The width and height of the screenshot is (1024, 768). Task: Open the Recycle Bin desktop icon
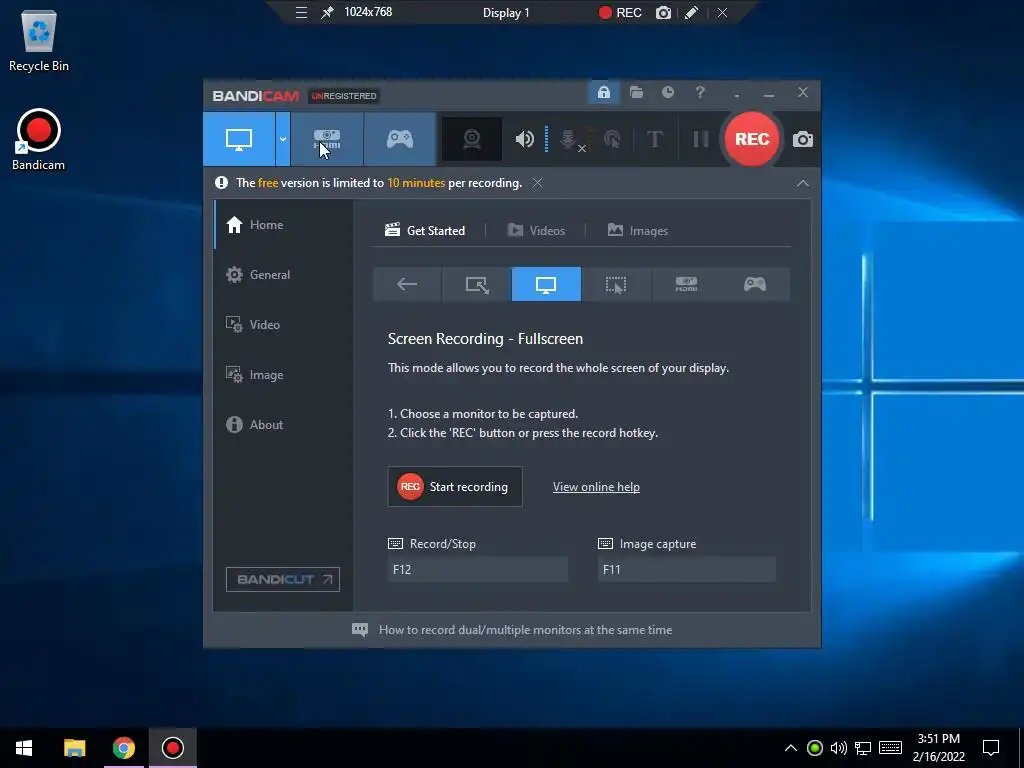pos(39,40)
